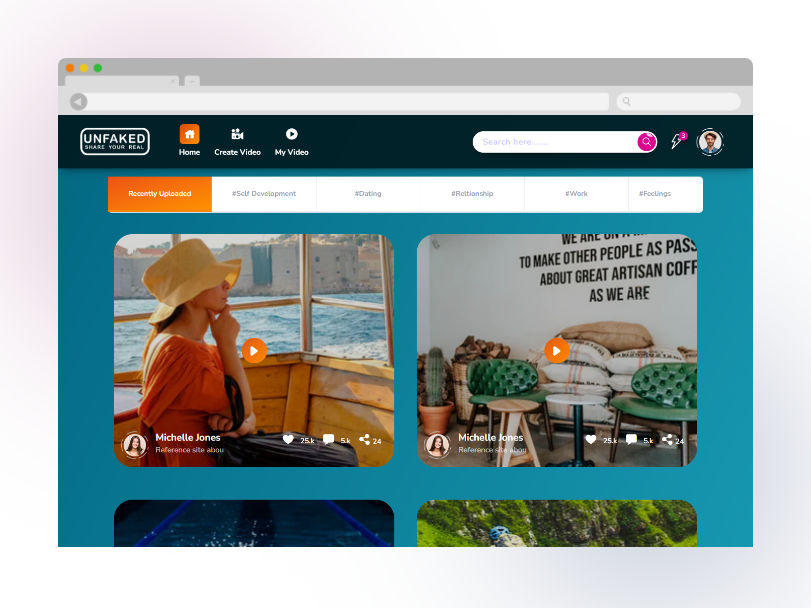This screenshot has width=811, height=608.
Task: Open the user profile avatar in navbar
Action: pos(710,142)
